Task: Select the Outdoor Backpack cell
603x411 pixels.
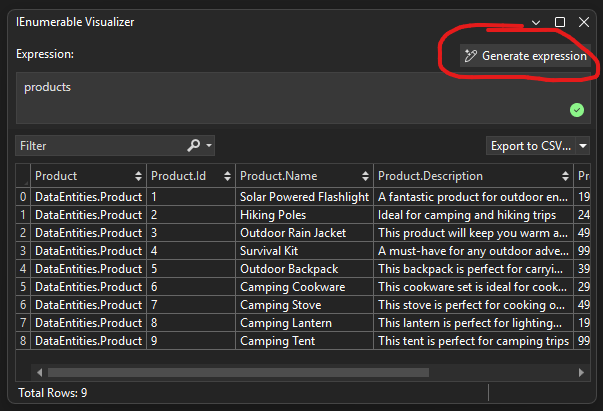Action: (304, 269)
